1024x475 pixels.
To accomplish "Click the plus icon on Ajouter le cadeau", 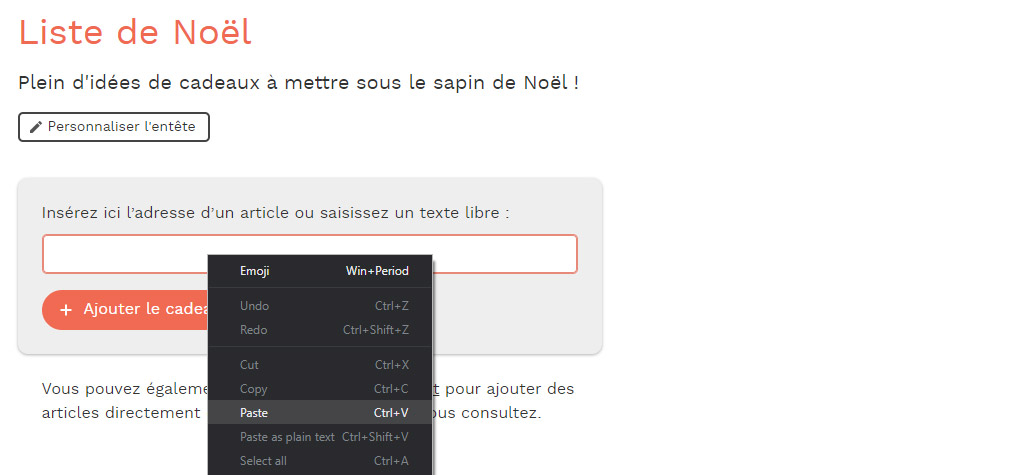I will point(65,310).
